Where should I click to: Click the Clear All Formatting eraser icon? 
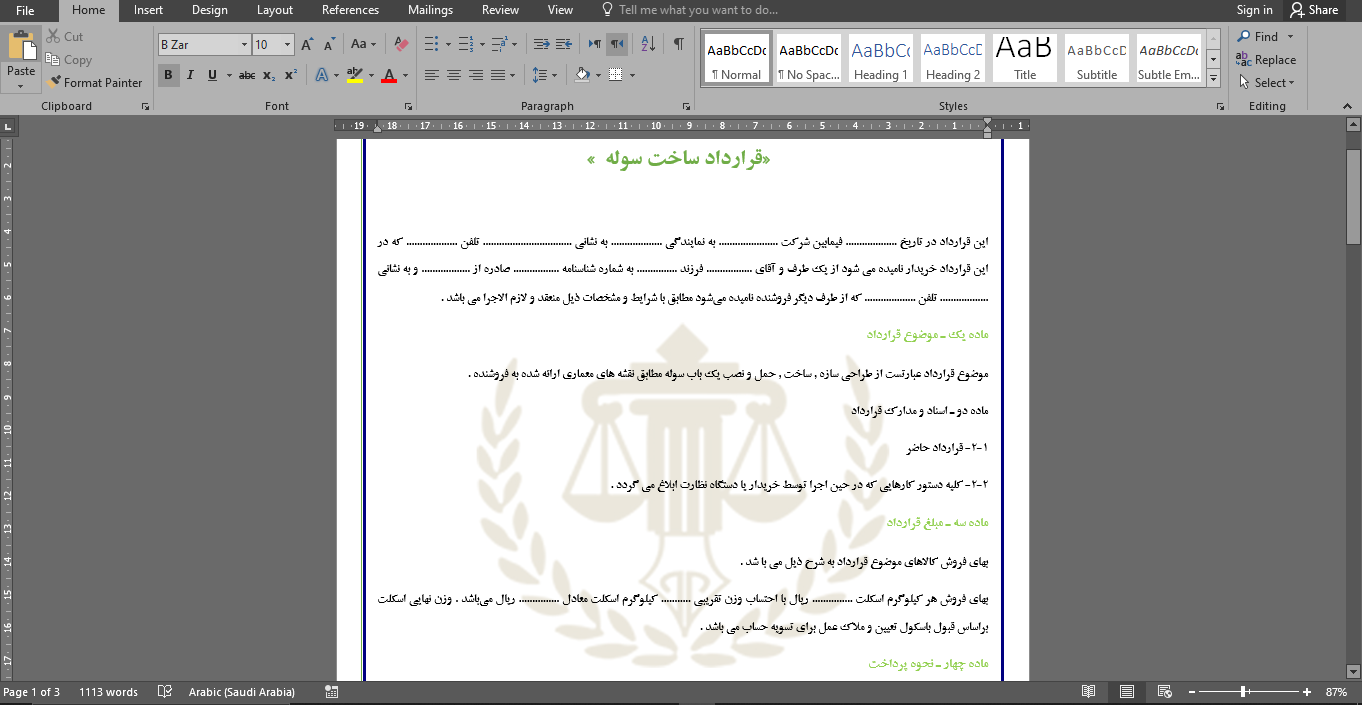(x=401, y=44)
